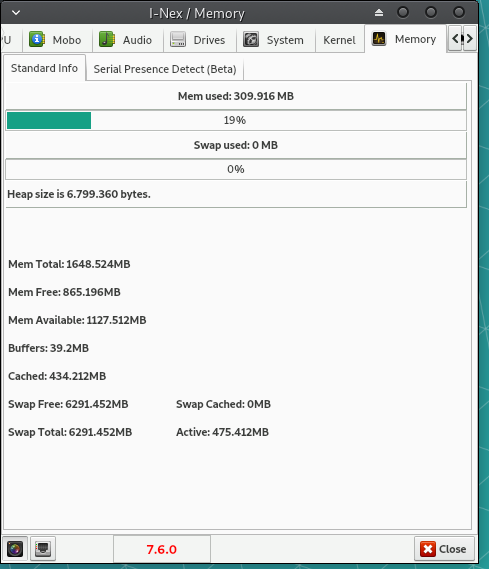The width and height of the screenshot is (489, 569).
Task: Click 'Heap size is 6.799.360 bytes.' text
Action: 79,194
